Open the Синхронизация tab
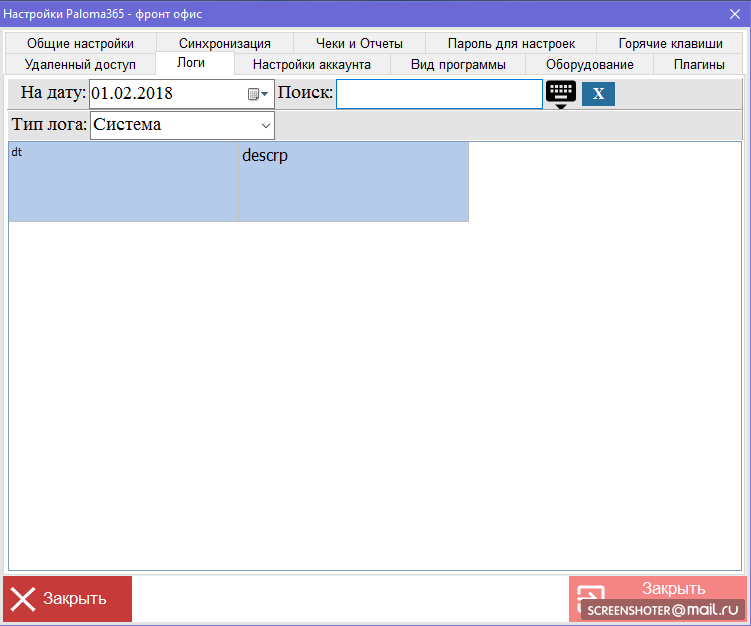 pos(225,43)
